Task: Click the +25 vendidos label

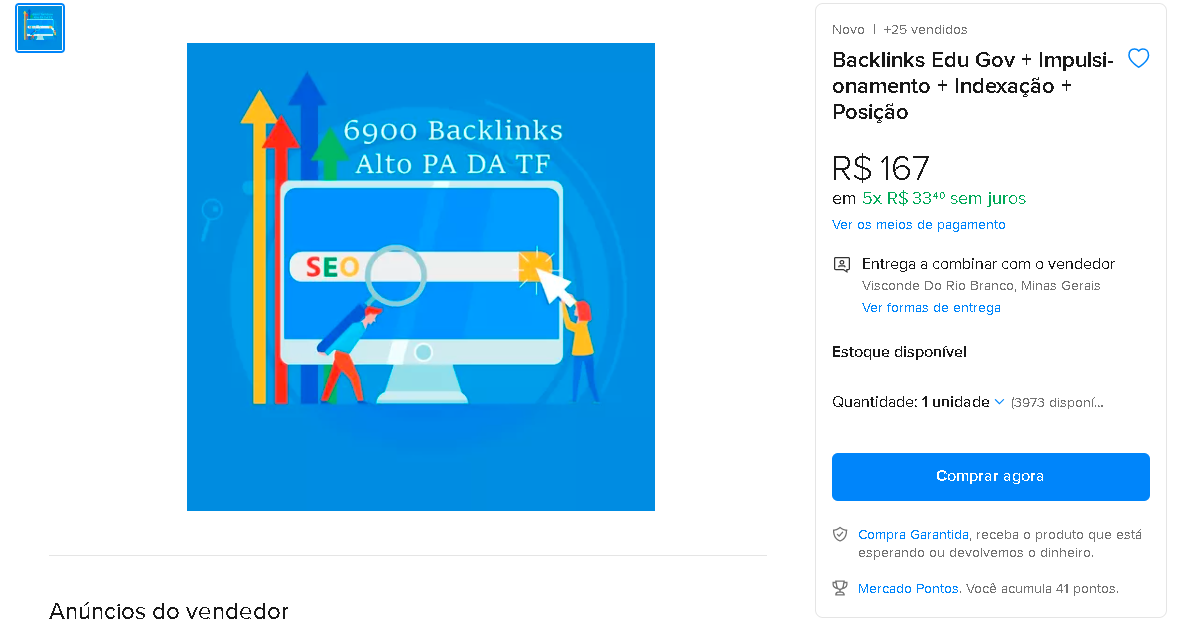Action: 925,30
